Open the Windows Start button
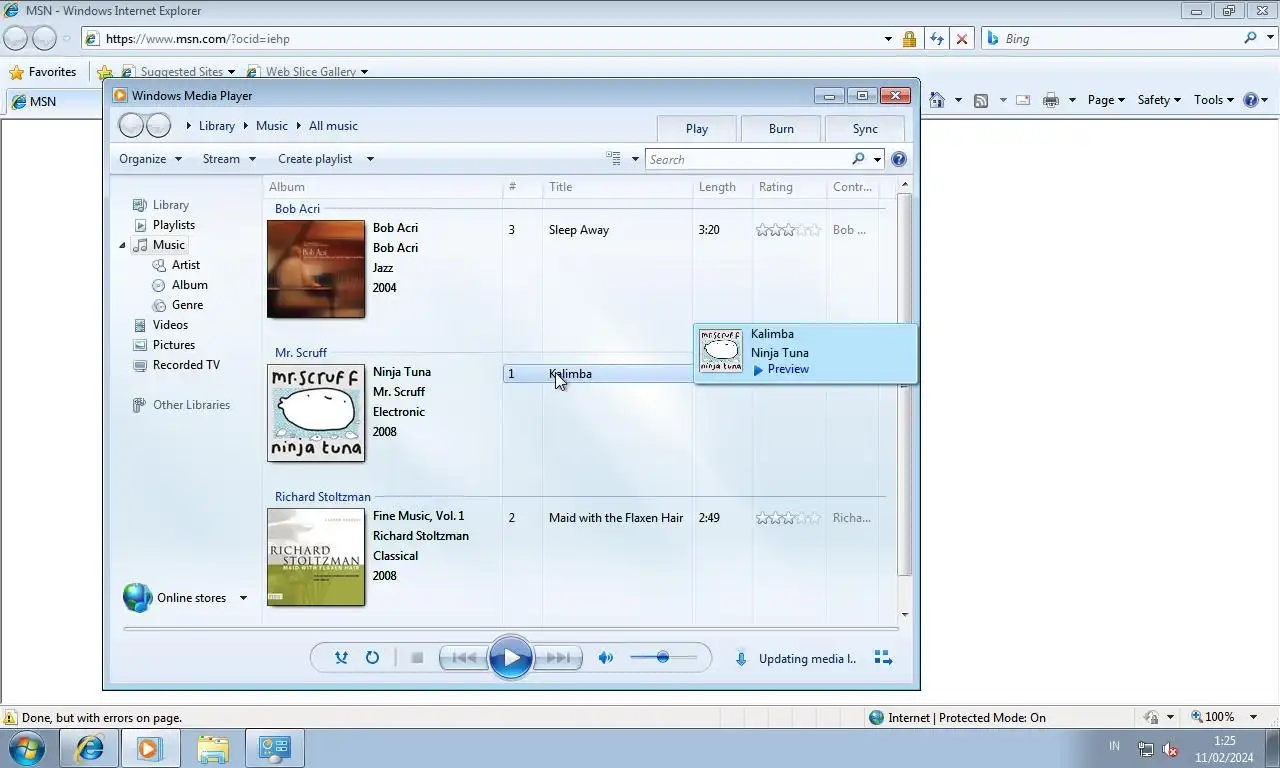This screenshot has width=1280, height=768. pyautogui.click(x=26, y=748)
